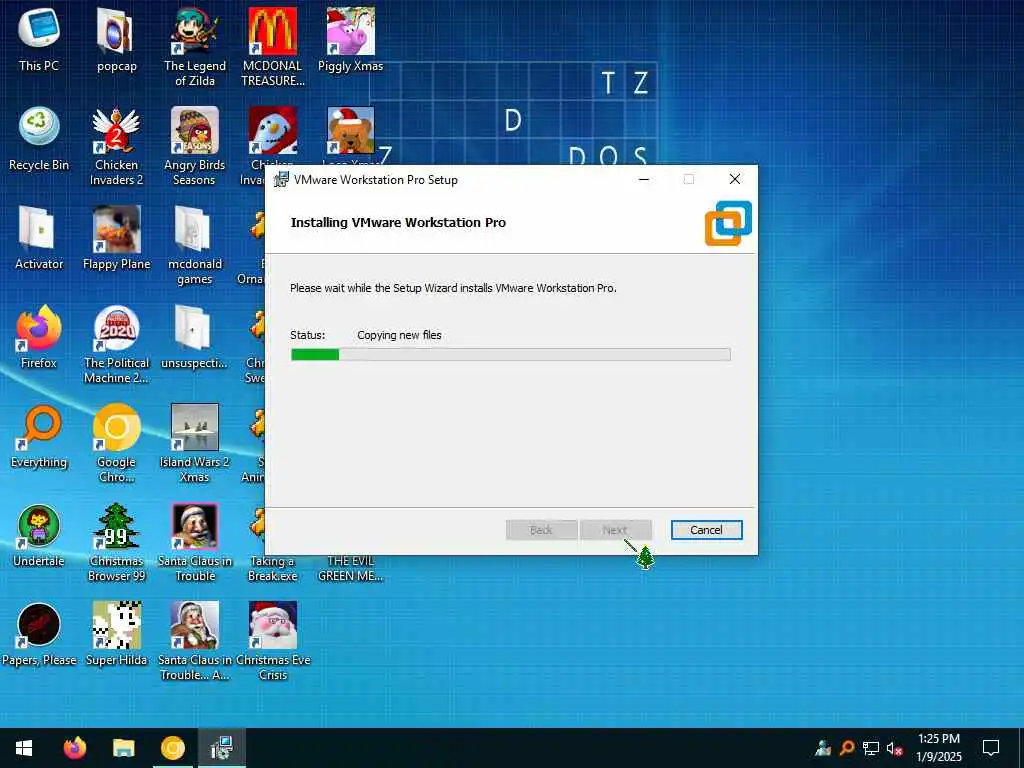This screenshot has width=1024, height=768.
Task: Click the greyed-out Back button in setup
Action: pos(541,530)
